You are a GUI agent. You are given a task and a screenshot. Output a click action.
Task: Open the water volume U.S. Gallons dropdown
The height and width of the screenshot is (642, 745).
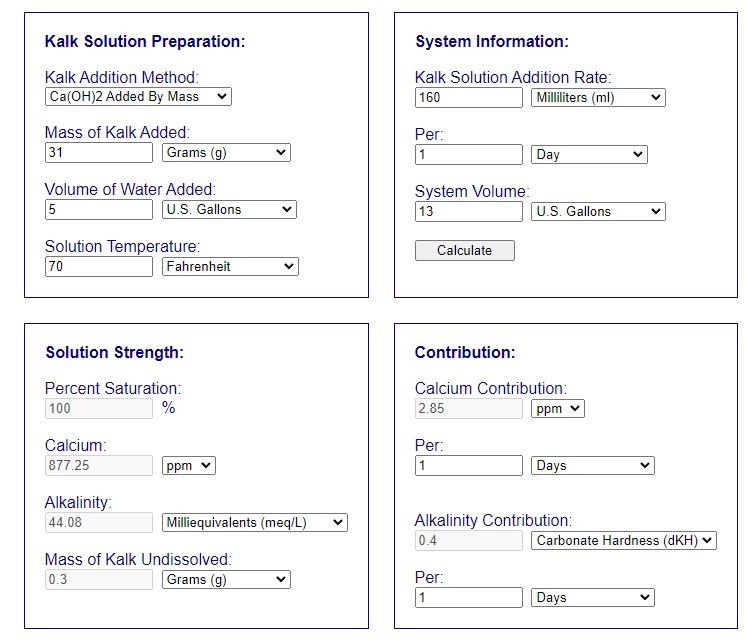tap(229, 210)
